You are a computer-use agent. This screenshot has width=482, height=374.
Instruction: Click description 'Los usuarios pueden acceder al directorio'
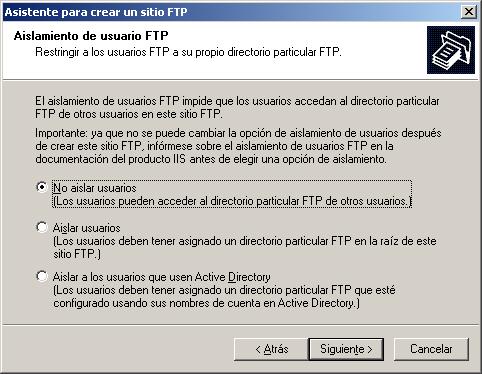[232, 201]
